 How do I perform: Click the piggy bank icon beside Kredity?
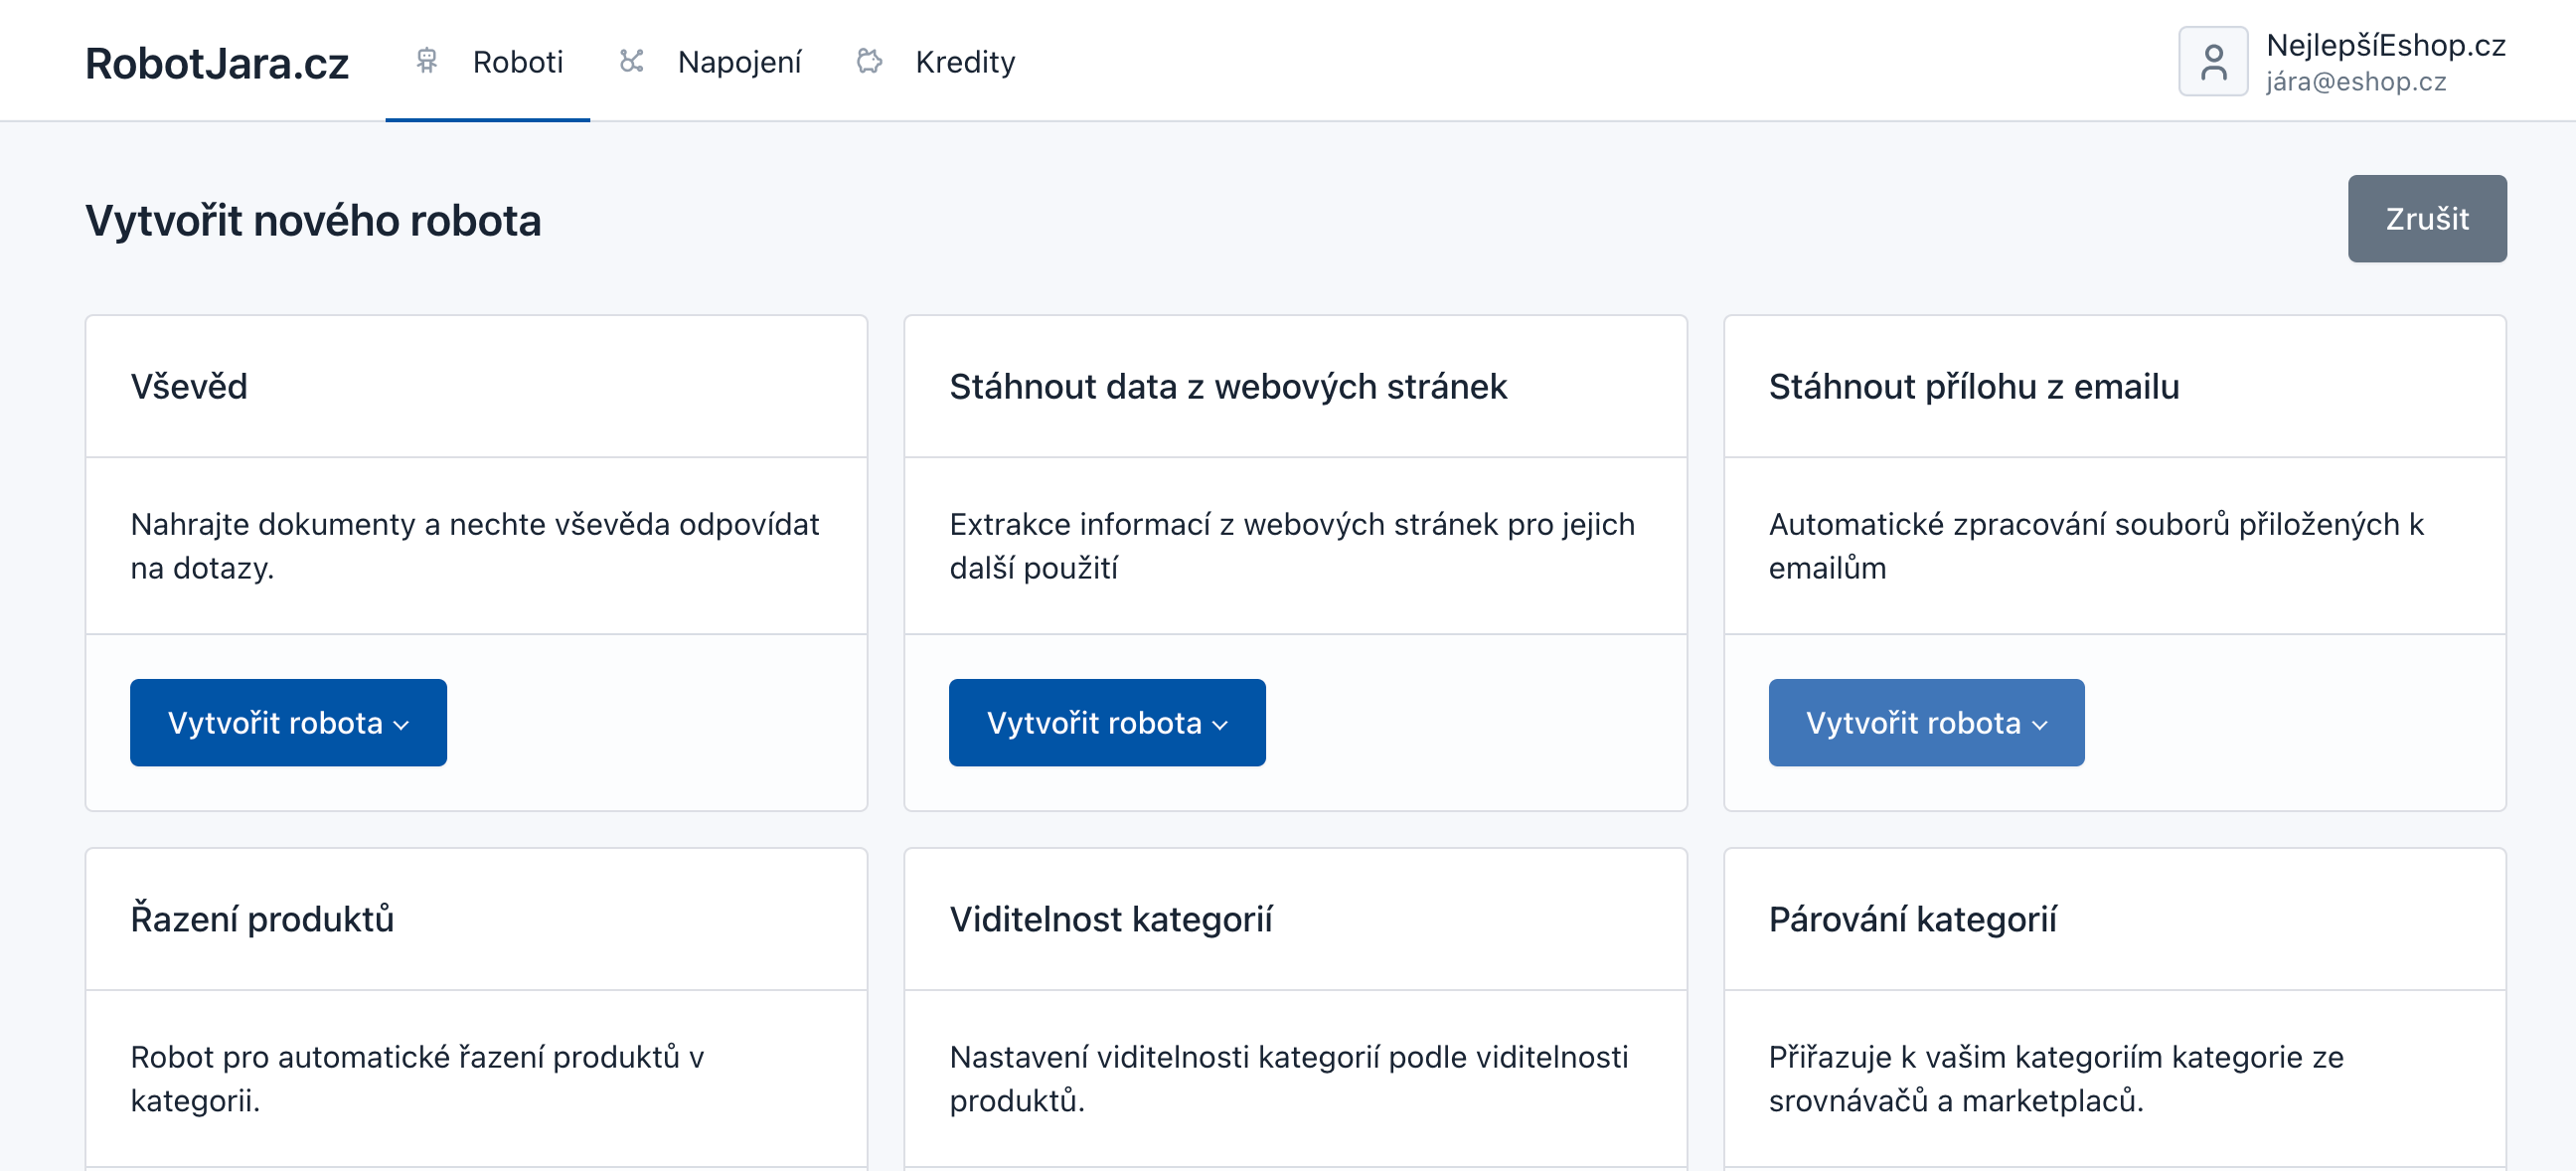[869, 62]
